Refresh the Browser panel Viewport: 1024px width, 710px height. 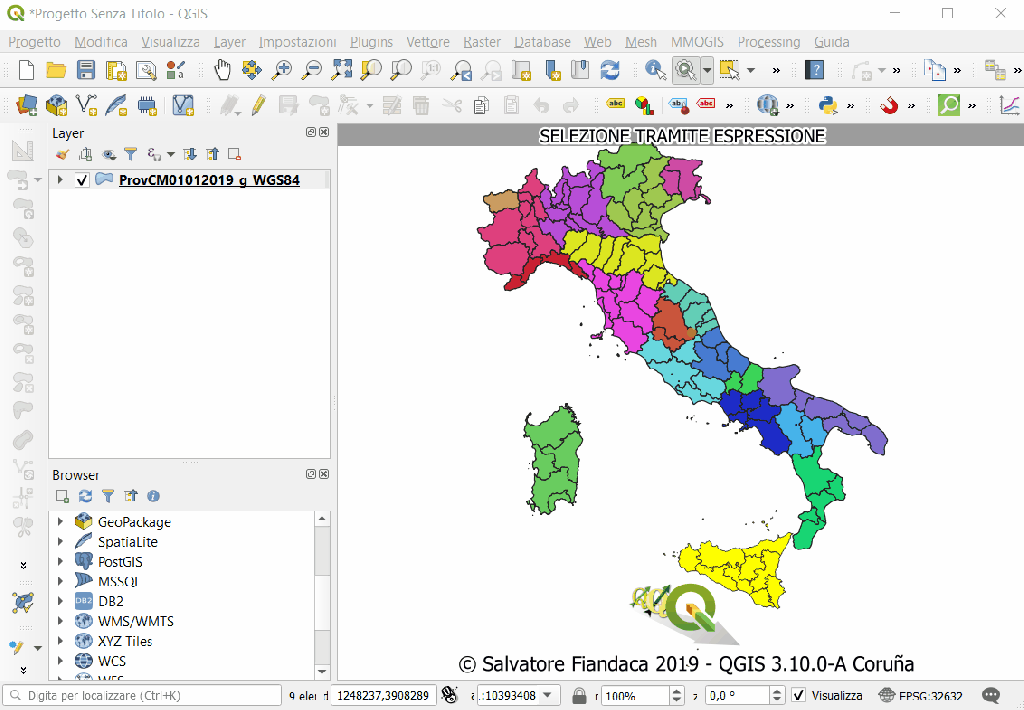point(85,496)
